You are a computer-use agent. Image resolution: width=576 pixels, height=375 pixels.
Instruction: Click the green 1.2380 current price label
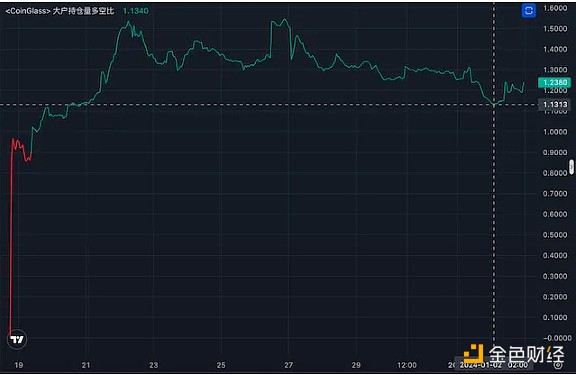(554, 82)
